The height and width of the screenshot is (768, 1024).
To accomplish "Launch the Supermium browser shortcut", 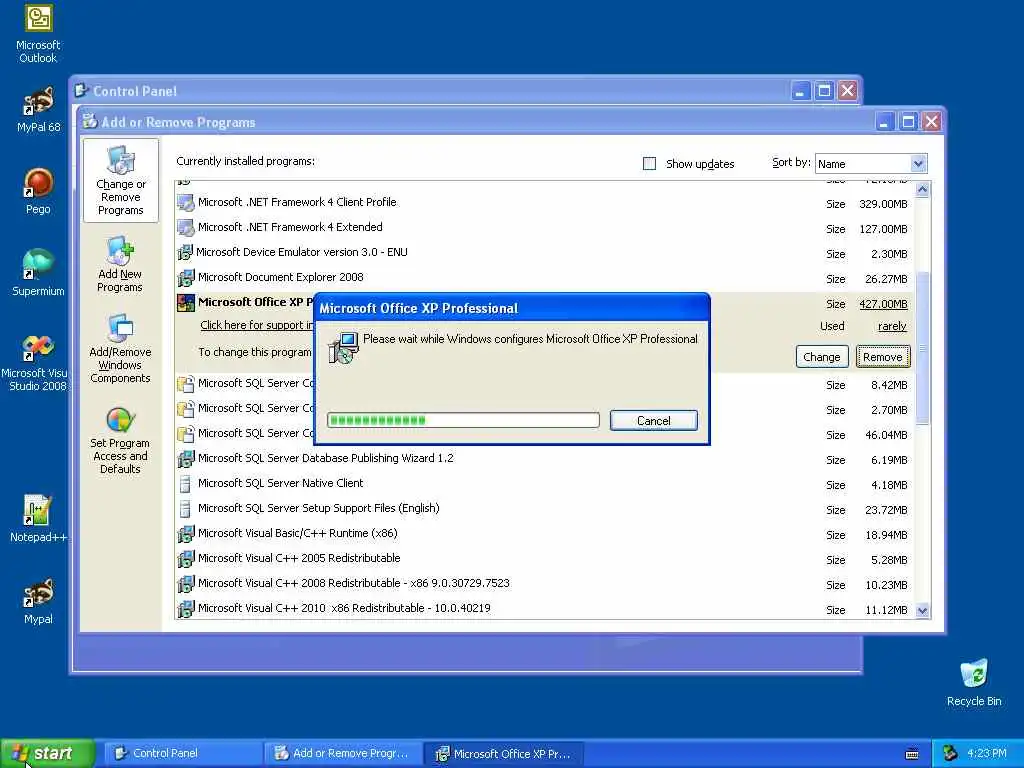I will click(38, 272).
